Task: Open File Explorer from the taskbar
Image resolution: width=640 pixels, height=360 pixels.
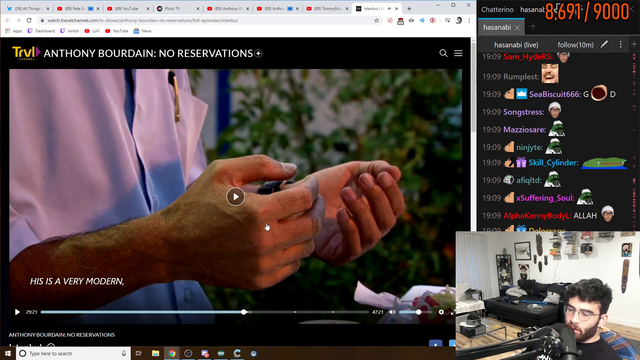Action: pyautogui.click(x=156, y=353)
